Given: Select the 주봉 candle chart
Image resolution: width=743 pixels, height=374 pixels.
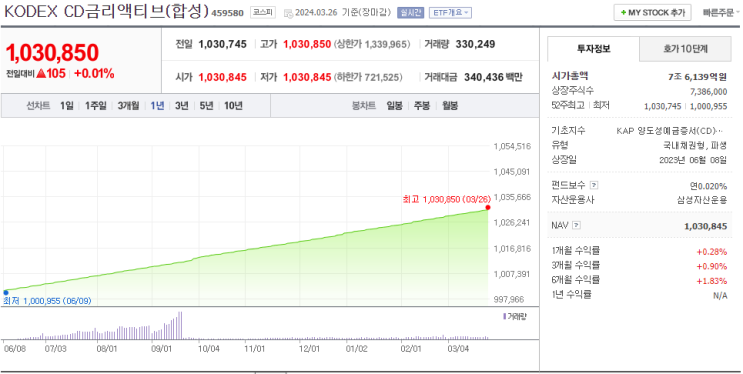Looking at the screenshot, I should [x=422, y=106].
